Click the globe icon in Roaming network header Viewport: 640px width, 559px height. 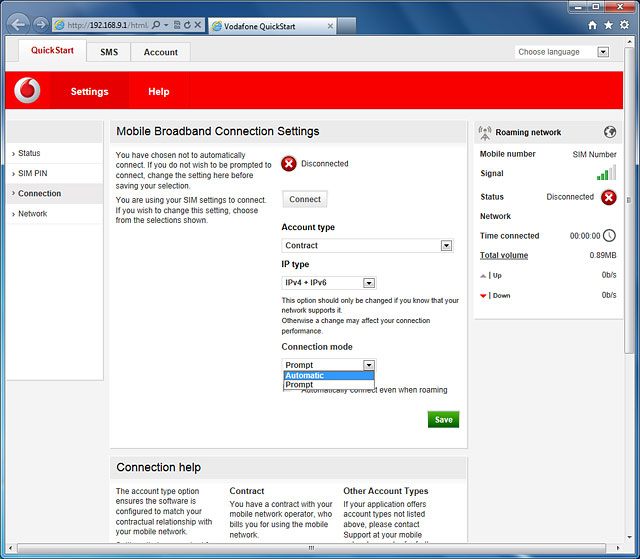610,132
